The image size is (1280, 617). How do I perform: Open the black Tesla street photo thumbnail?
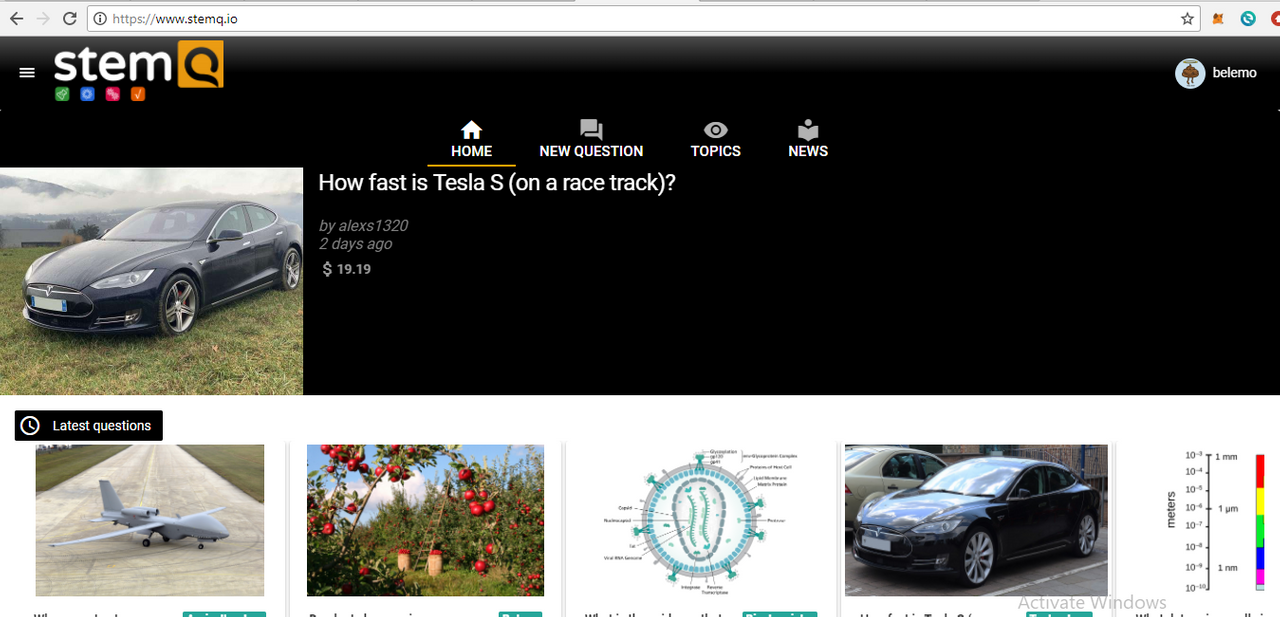(976, 520)
